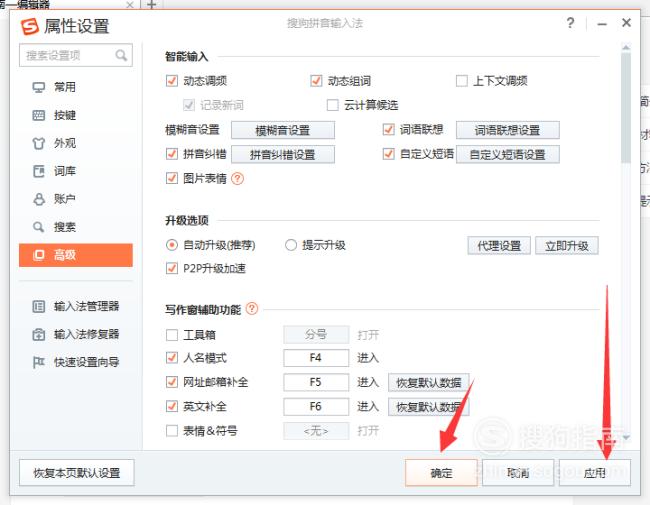This screenshot has width=650, height=505.
Task: Click 恢复默认数据 for 网址邮箱补全
Action: pos(429,383)
